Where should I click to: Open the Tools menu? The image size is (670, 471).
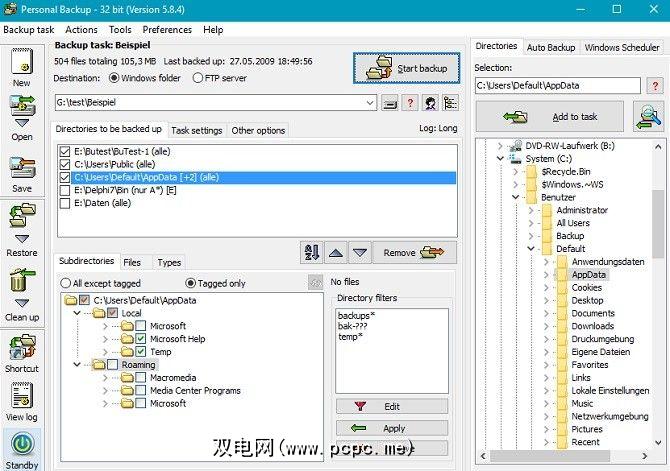[120, 29]
